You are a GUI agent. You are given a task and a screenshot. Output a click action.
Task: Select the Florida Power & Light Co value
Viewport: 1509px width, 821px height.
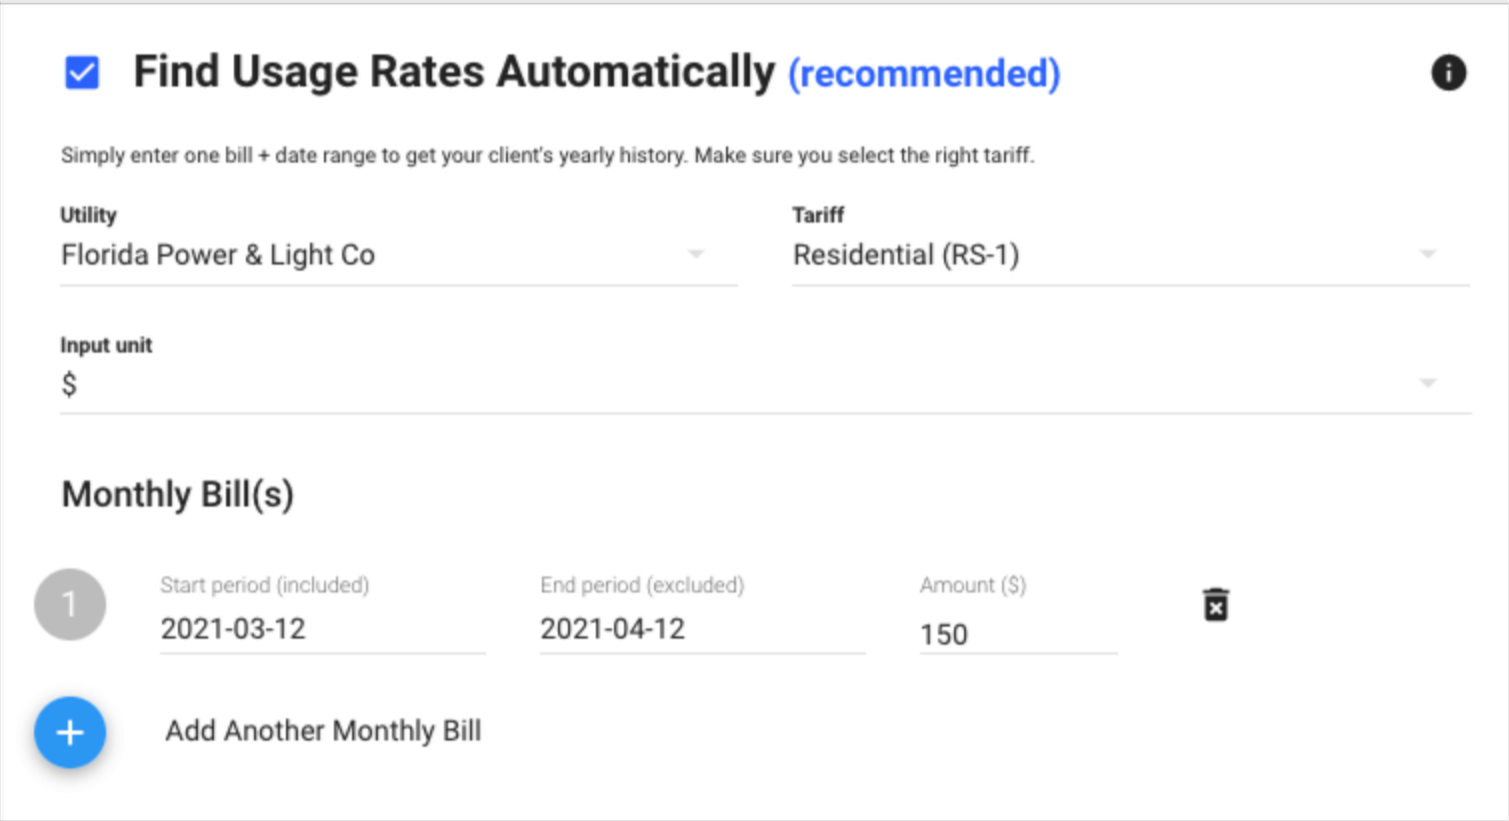point(218,256)
